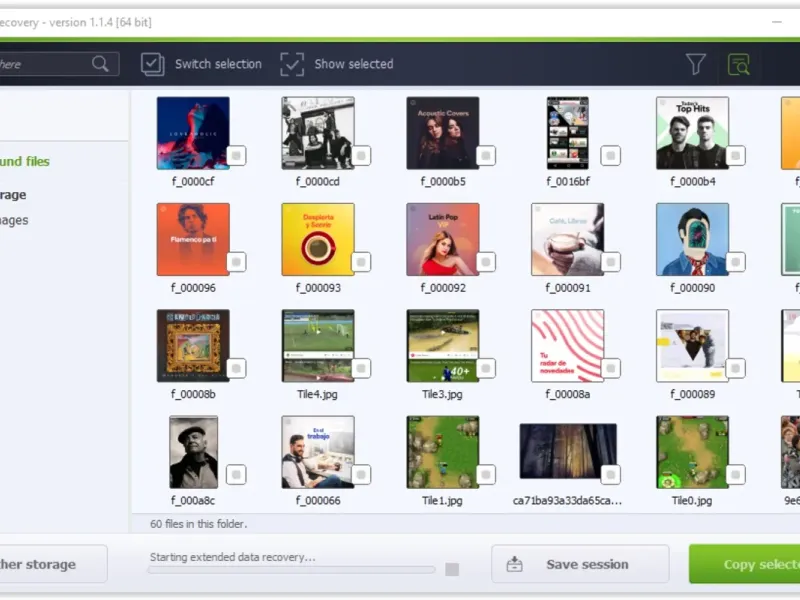The height and width of the screenshot is (600, 800).
Task: Click the Tile4.jpg file name
Action: click(x=317, y=394)
